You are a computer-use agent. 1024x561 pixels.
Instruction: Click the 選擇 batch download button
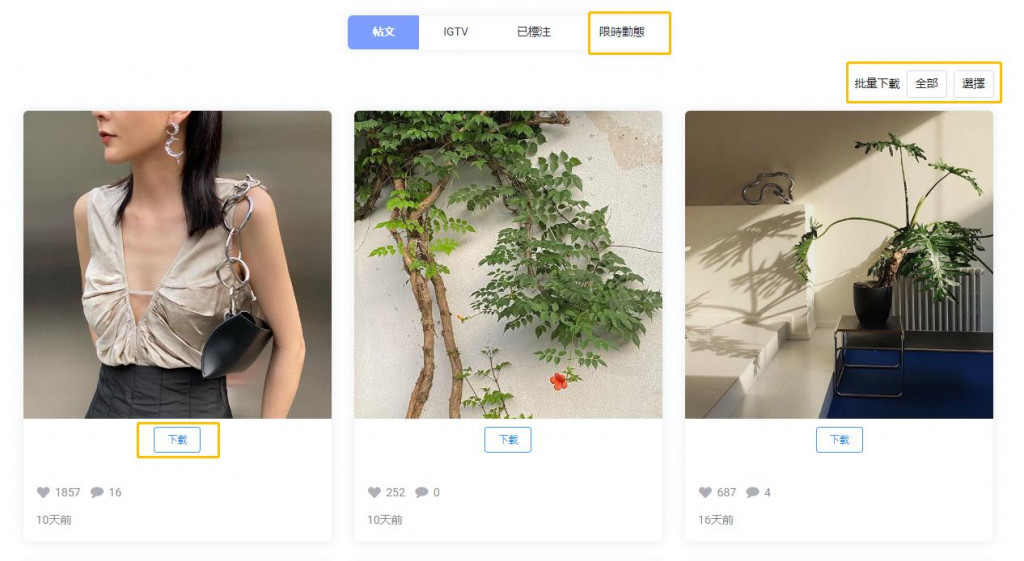973,84
